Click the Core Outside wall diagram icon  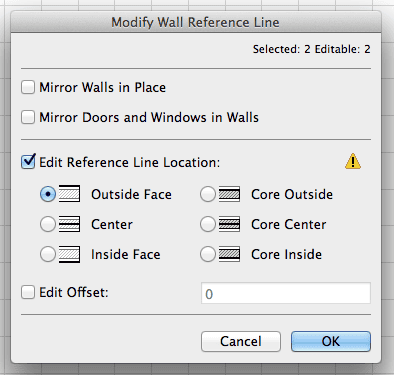click(x=229, y=194)
